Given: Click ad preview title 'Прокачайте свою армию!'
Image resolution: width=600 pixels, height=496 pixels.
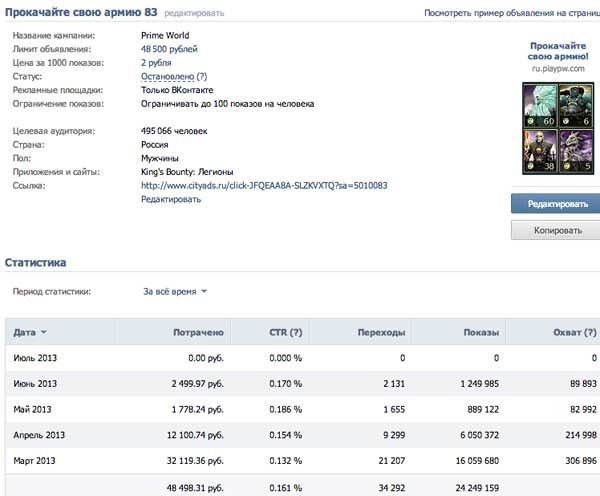Looking at the screenshot, I should [x=558, y=51].
